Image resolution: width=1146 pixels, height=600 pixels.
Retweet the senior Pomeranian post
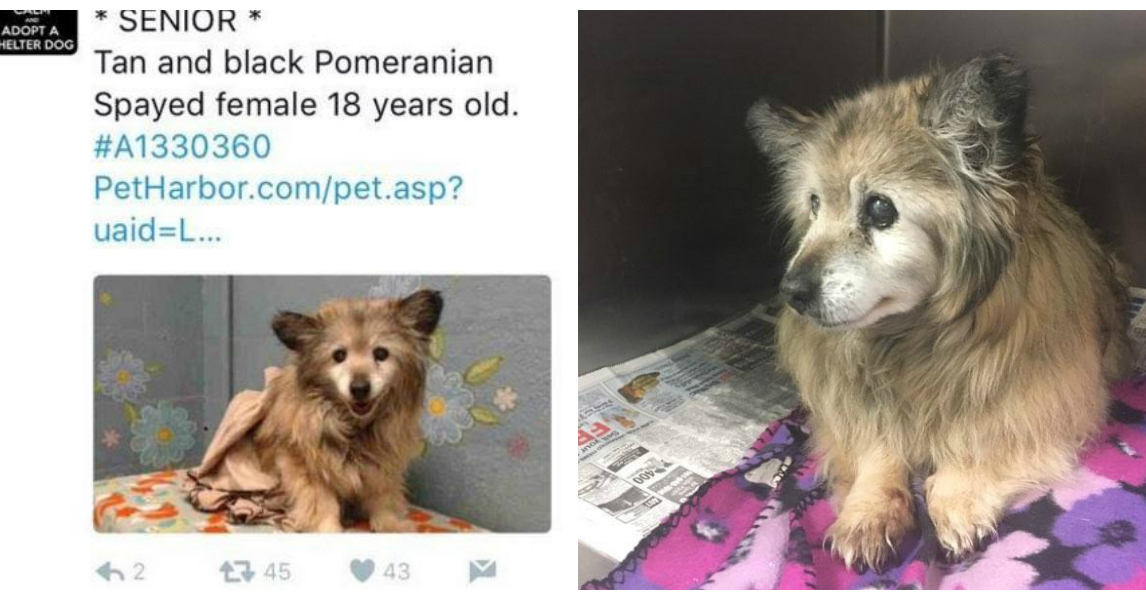[236, 571]
